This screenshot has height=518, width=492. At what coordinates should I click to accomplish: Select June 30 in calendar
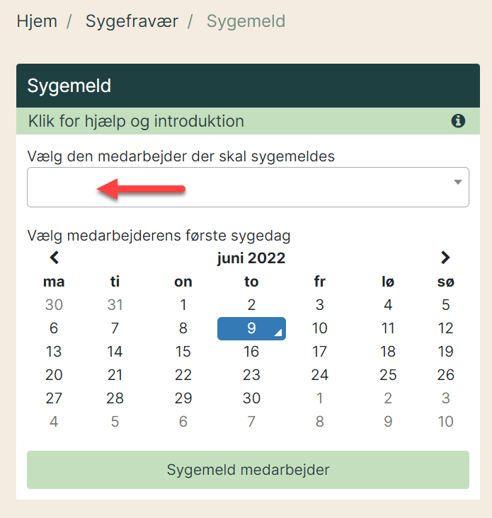[251, 399]
